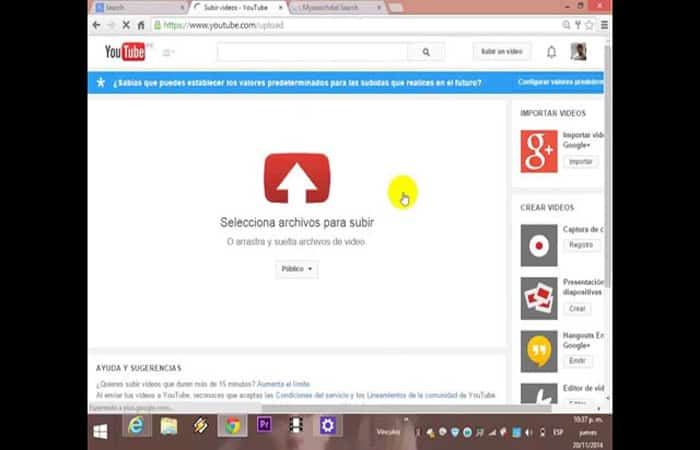Open Internet Explorer from the taskbar

(x=136, y=425)
